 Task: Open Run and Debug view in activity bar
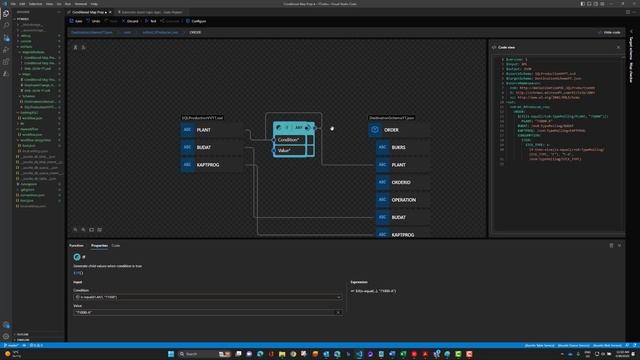tap(6, 50)
